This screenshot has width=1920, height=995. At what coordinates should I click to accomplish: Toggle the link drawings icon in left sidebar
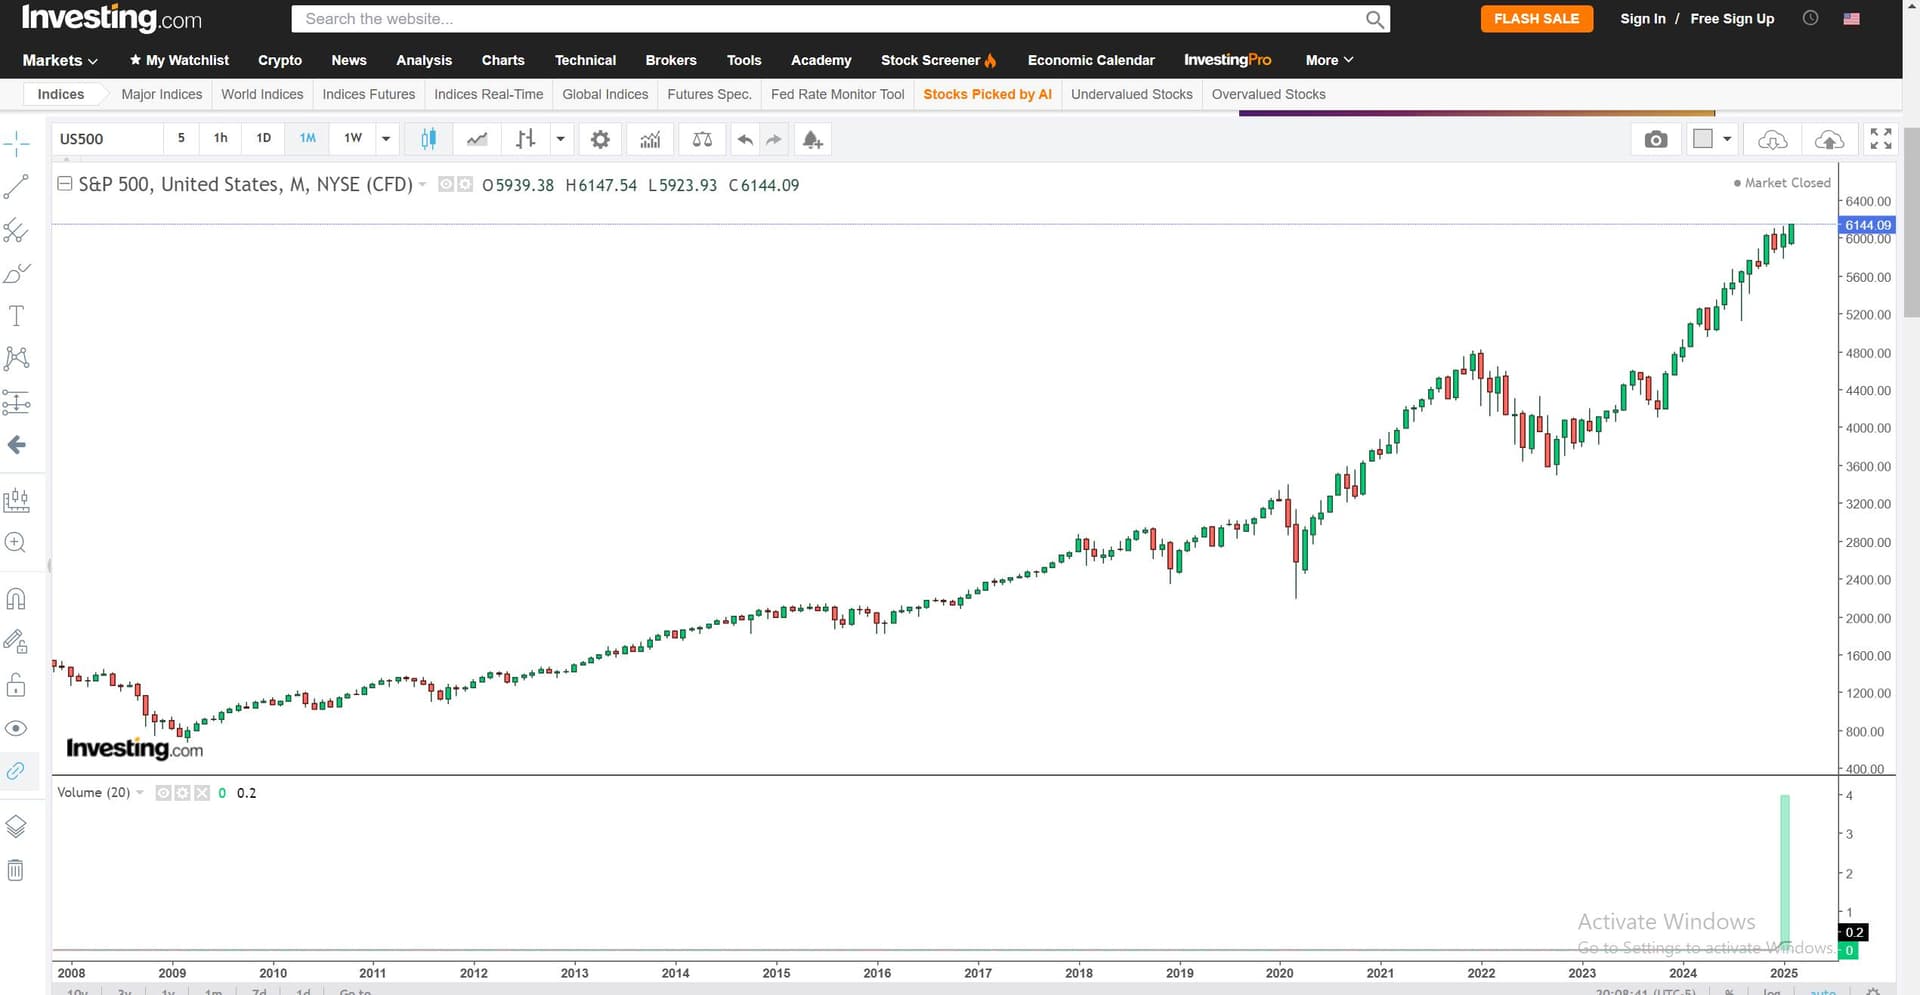(17, 771)
